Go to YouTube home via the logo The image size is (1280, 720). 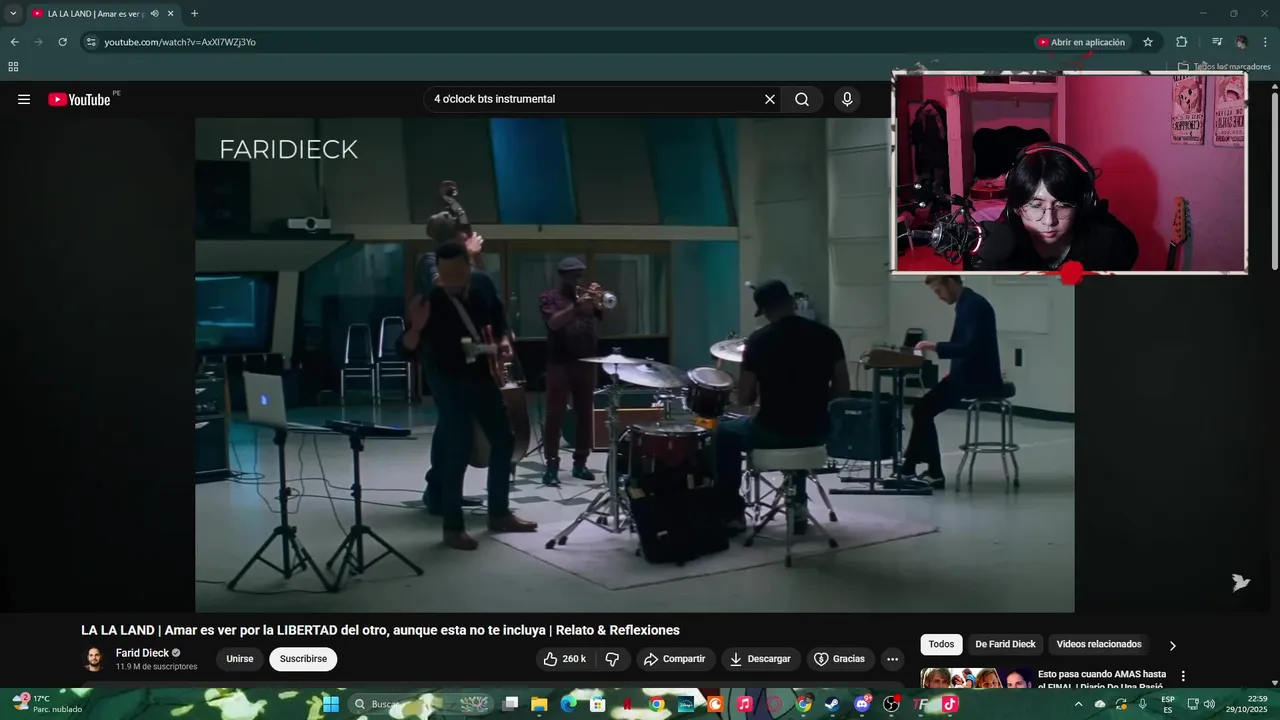click(x=79, y=99)
